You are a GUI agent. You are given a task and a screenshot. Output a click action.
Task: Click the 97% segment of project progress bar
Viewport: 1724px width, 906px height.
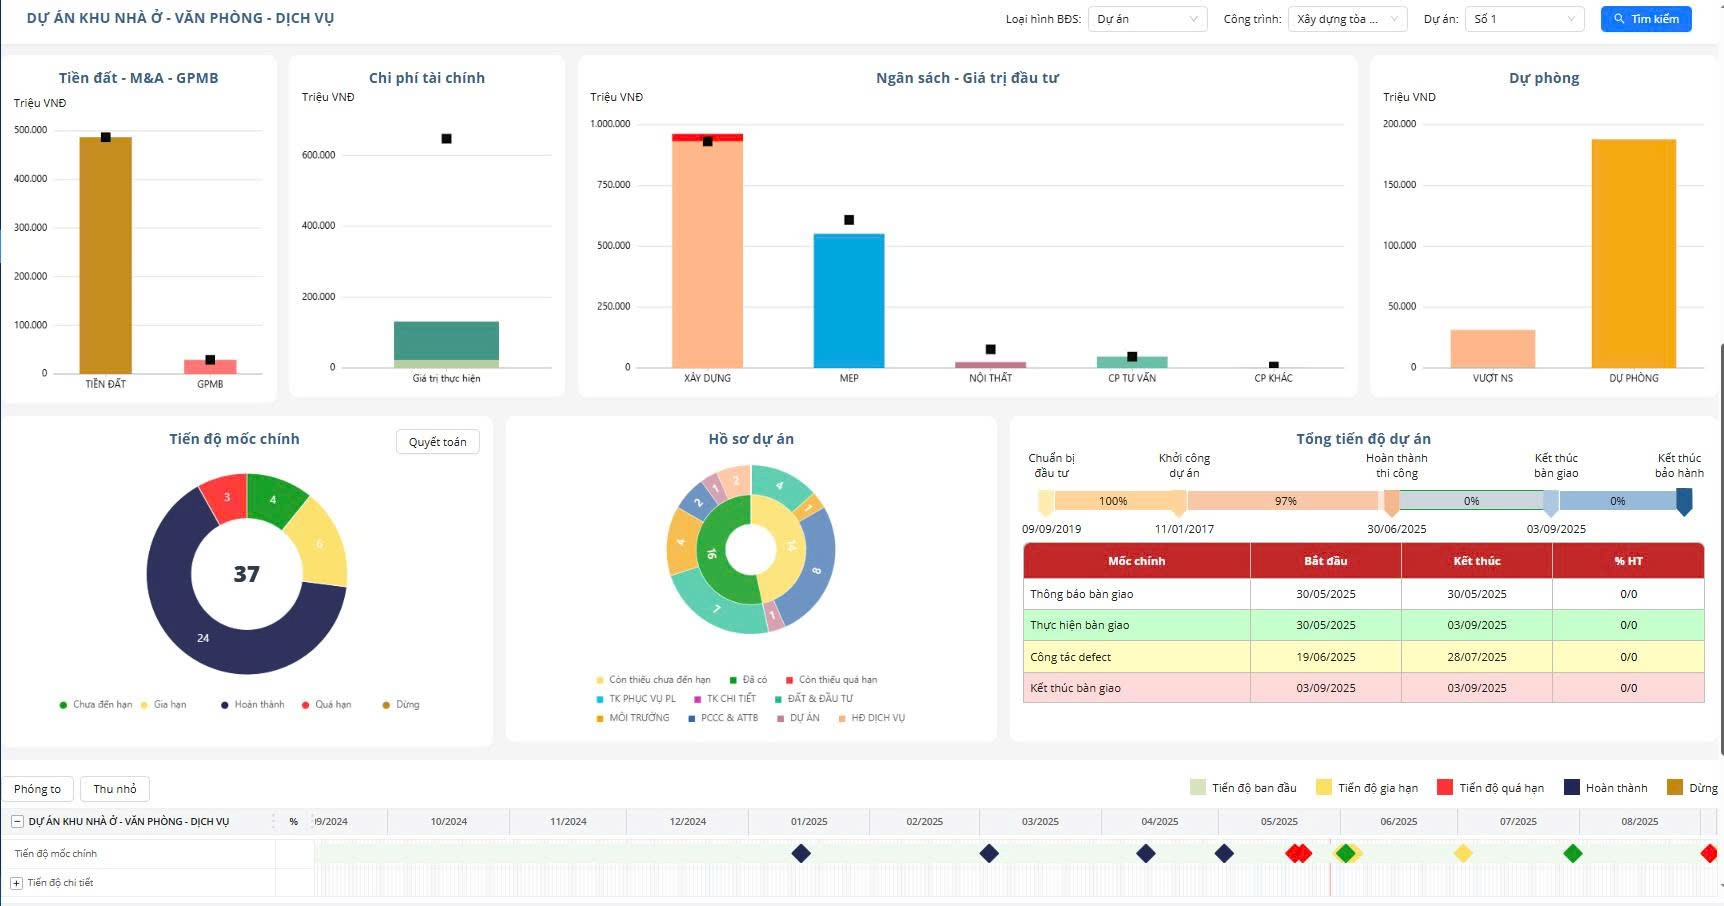pos(1285,501)
